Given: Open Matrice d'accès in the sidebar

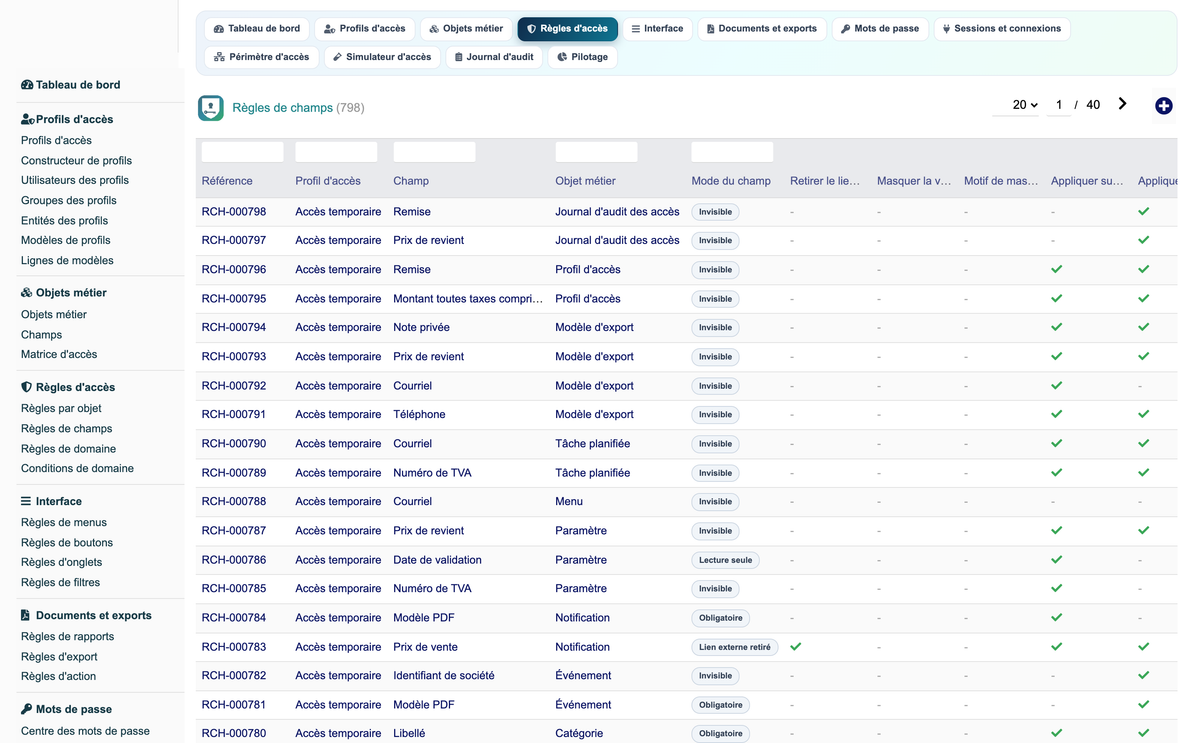Looking at the screenshot, I should [x=59, y=354].
